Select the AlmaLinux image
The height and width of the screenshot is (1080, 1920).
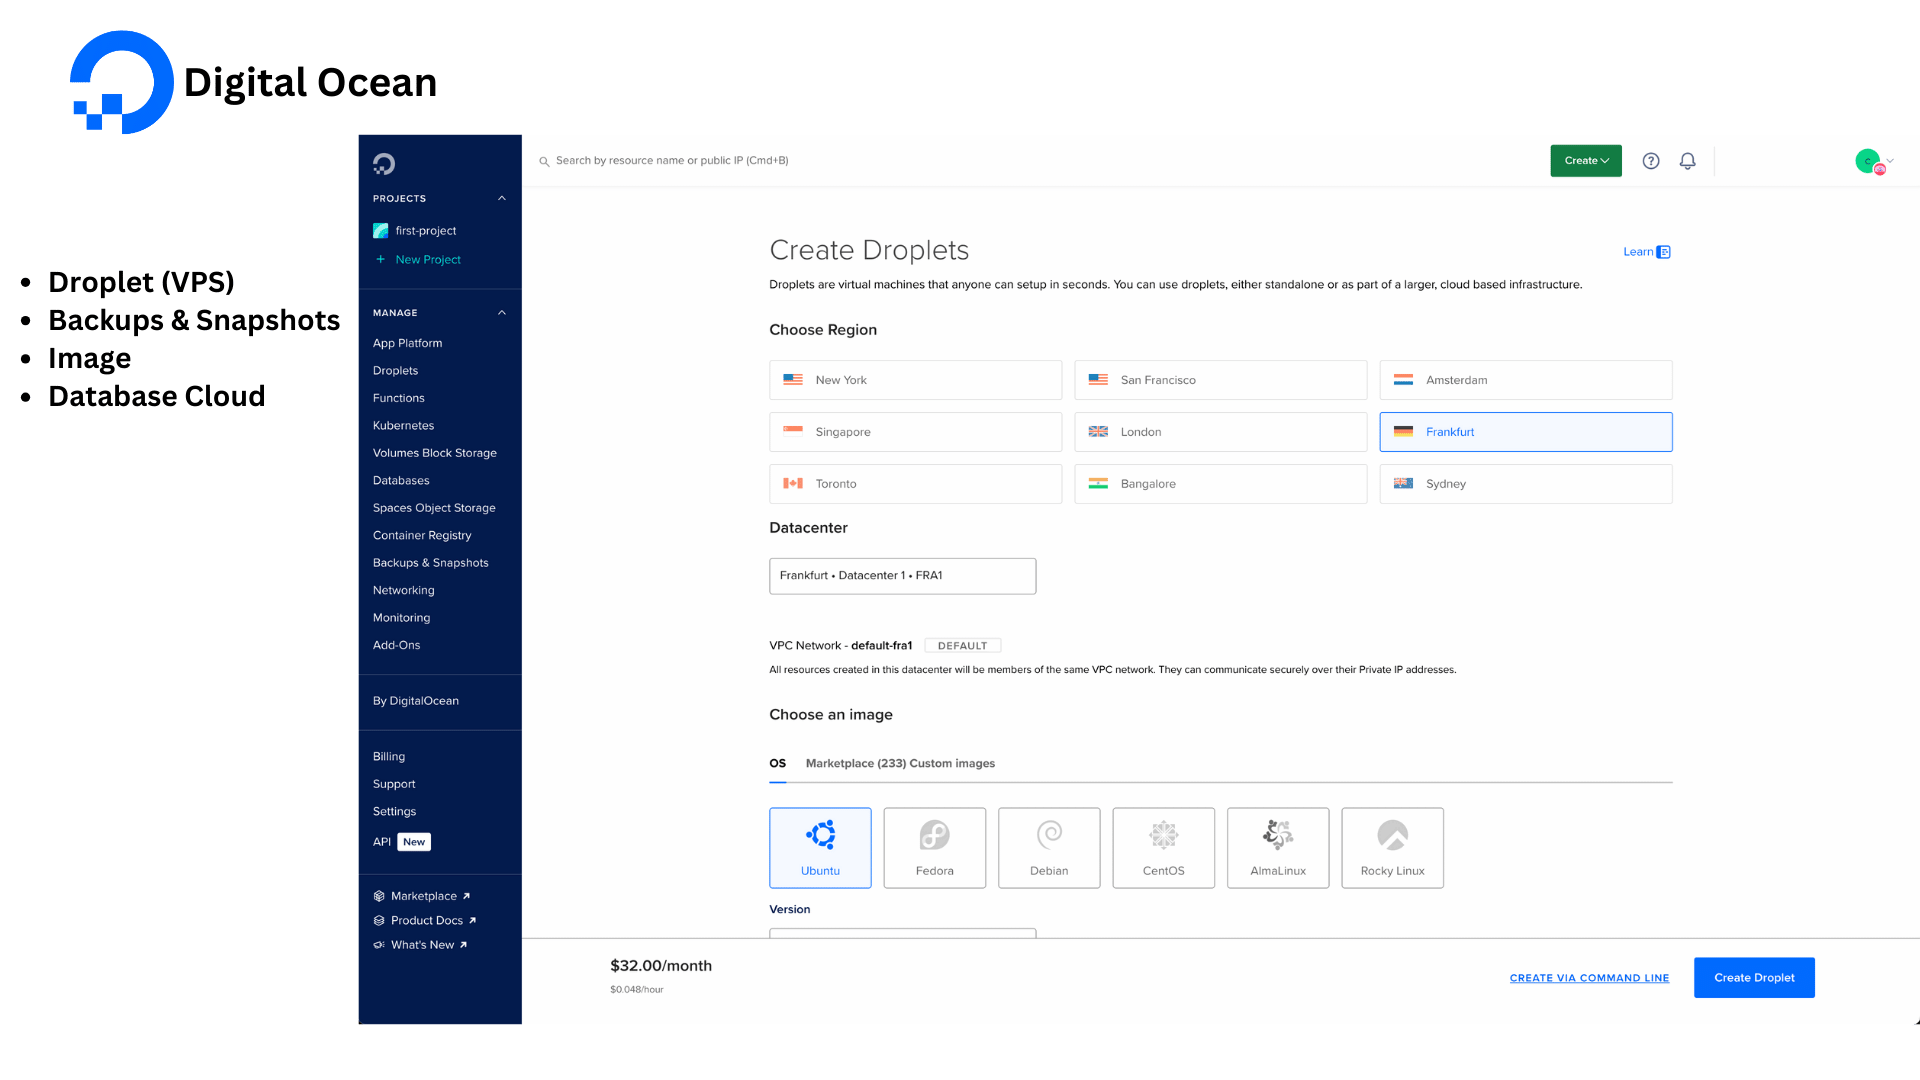pos(1278,847)
